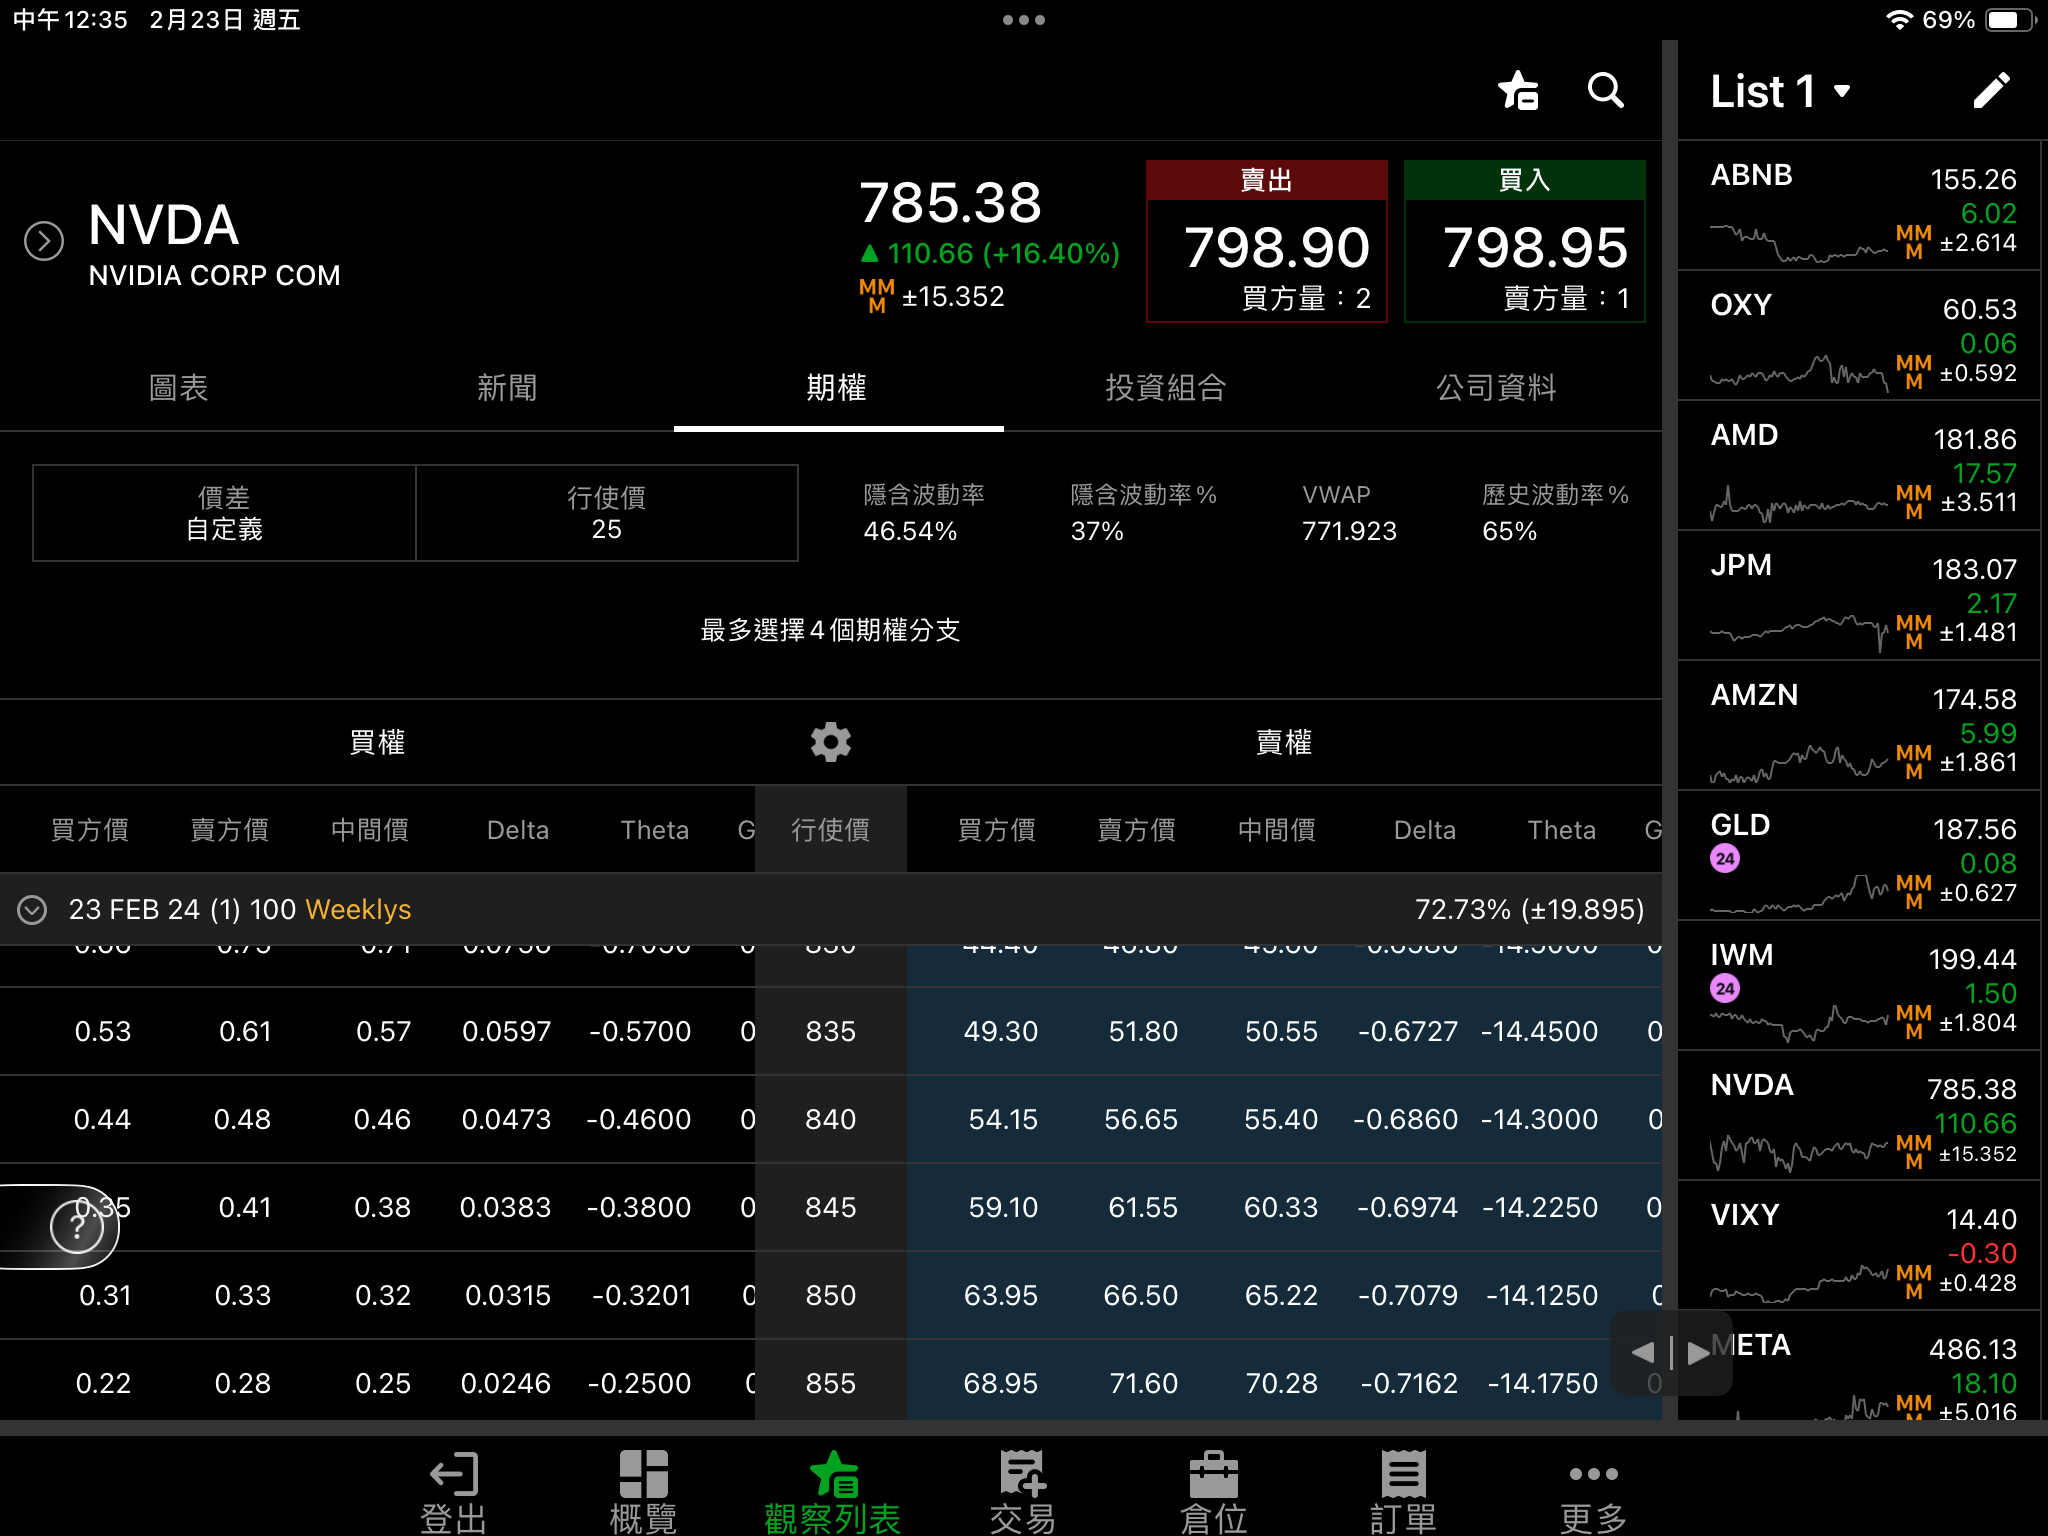This screenshot has height=1536, width=2048.
Task: Select VIXY in the watchlist
Action: pyautogui.click(x=1860, y=1246)
